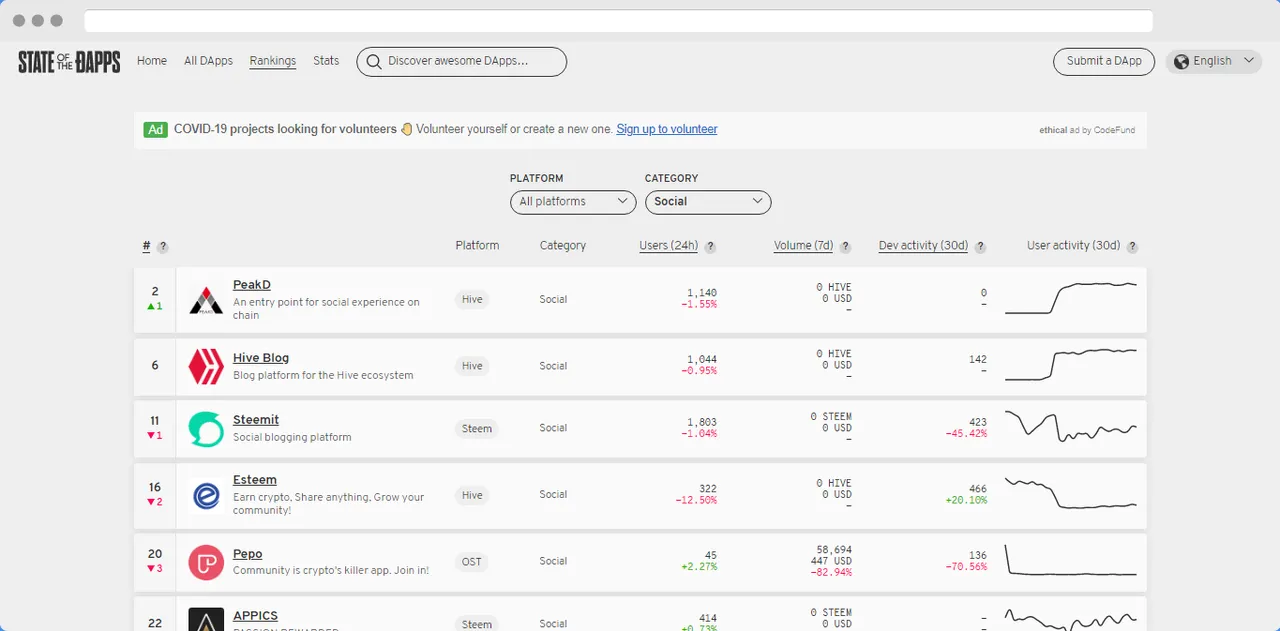Screen dimensions: 1280x631
Task: Click Hive Blog dev activity value 142
Action: pyautogui.click(x=978, y=359)
